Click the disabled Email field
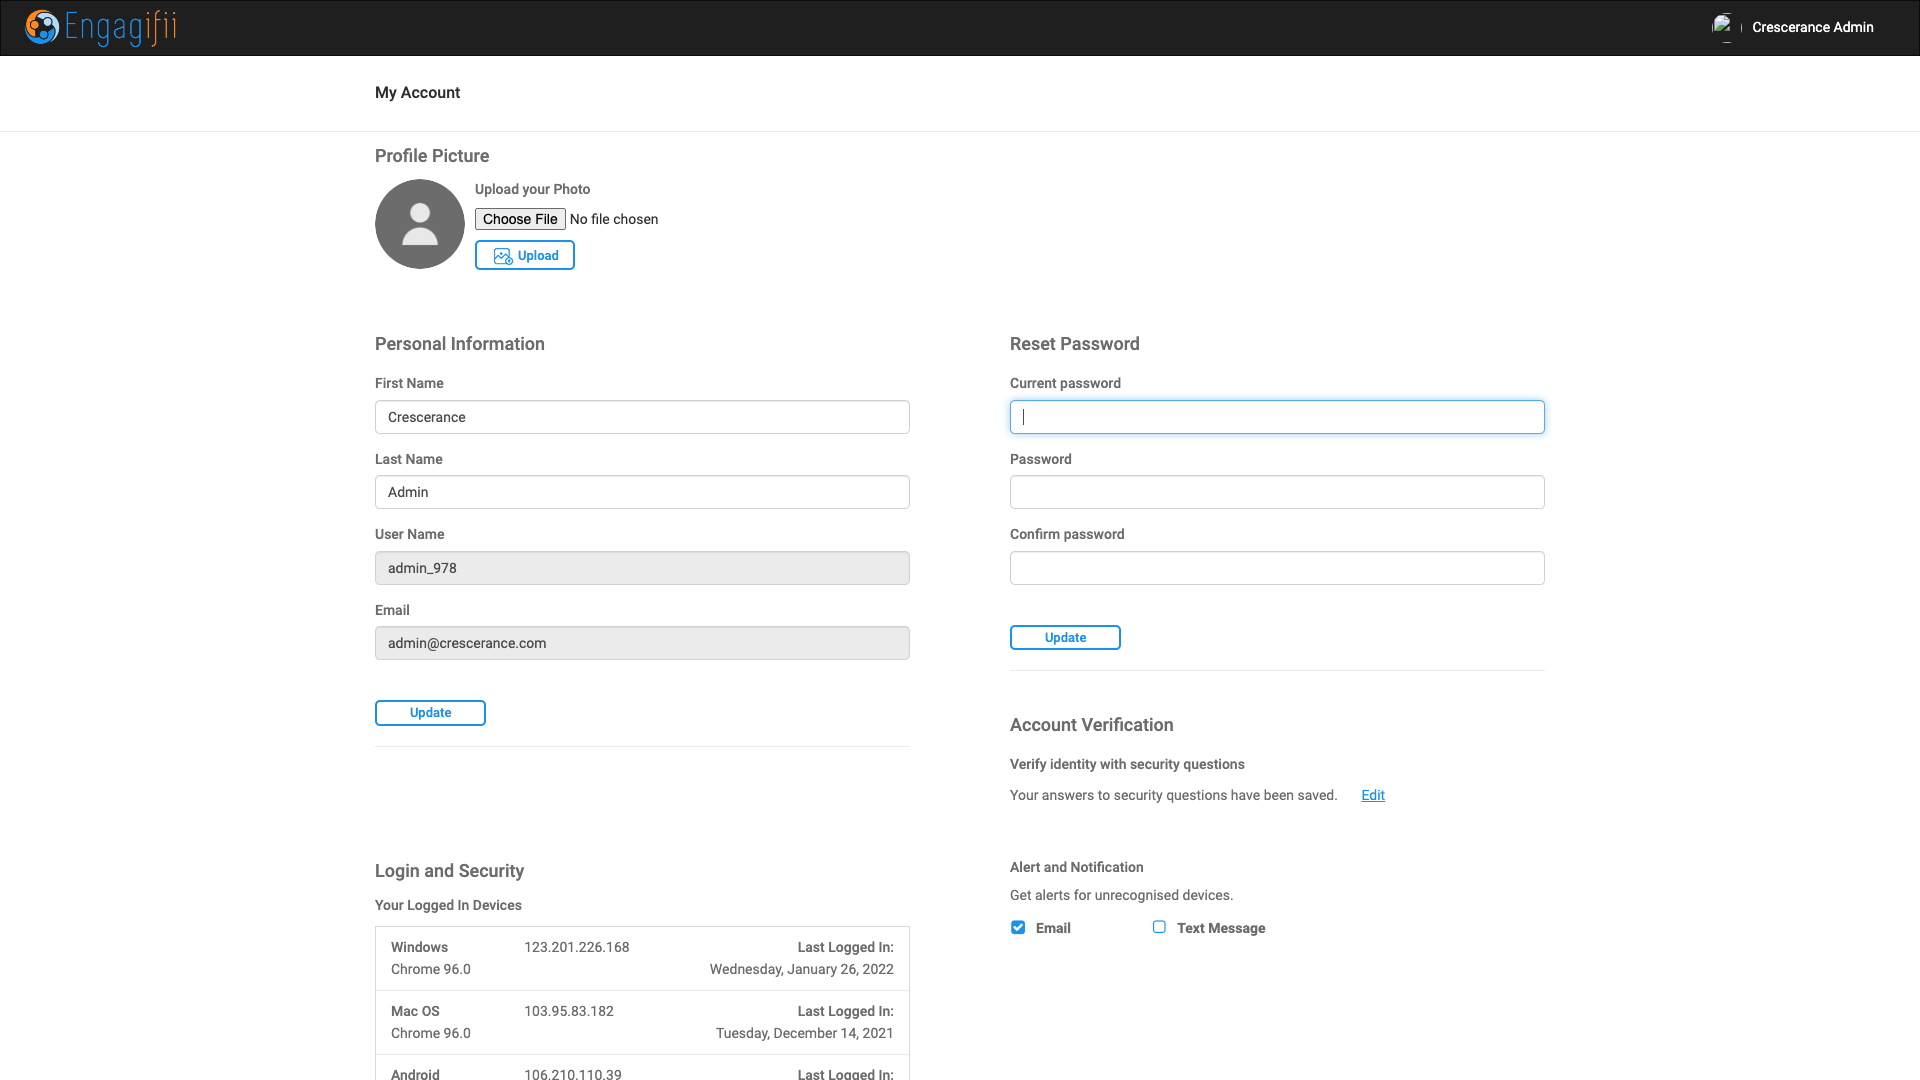1920x1080 pixels. point(642,643)
